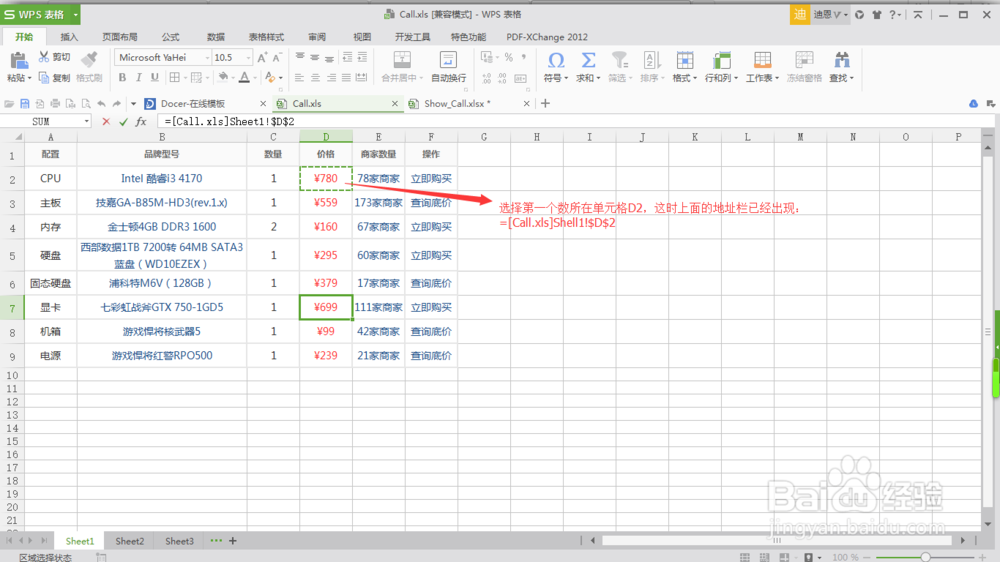Click the font color A swatch
The width and height of the screenshot is (1000, 562).
244,78
